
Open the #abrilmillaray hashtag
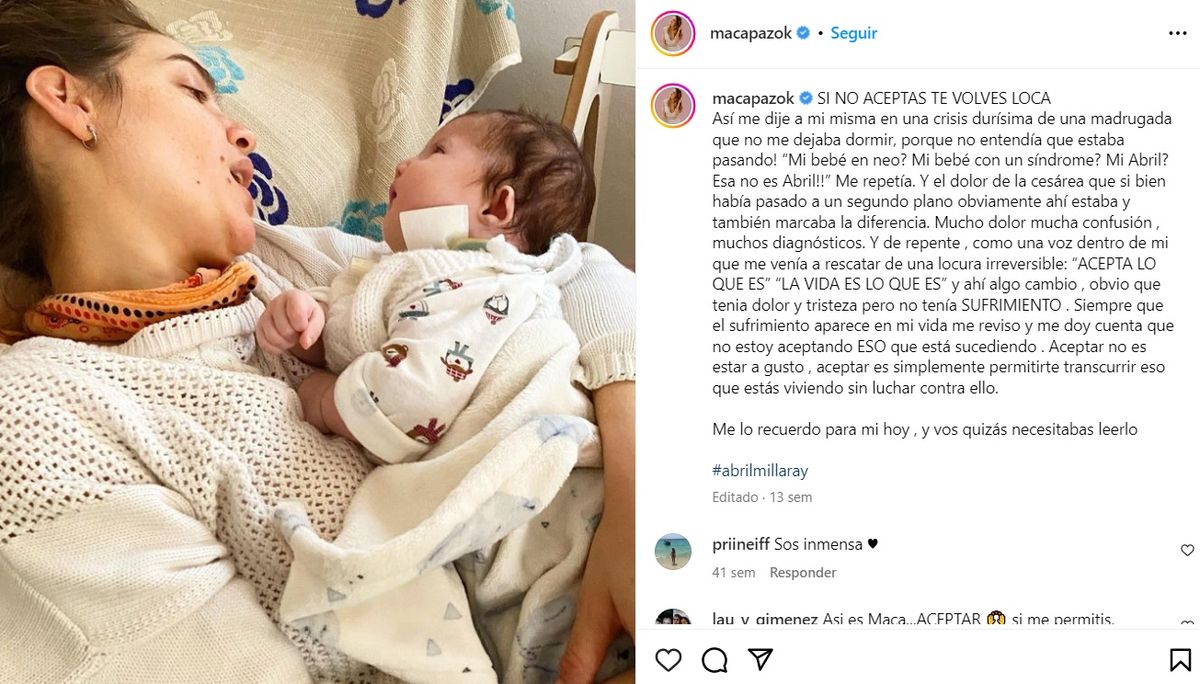pyautogui.click(x=760, y=471)
